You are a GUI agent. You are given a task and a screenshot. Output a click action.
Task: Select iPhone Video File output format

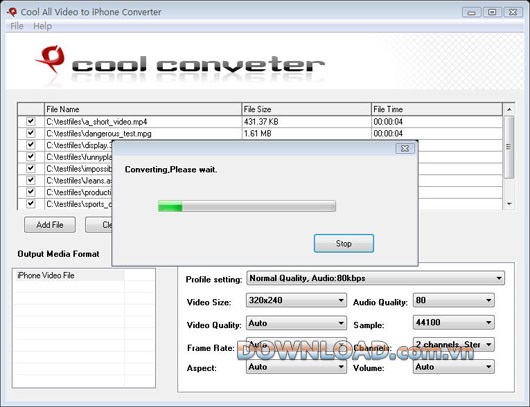(46, 276)
